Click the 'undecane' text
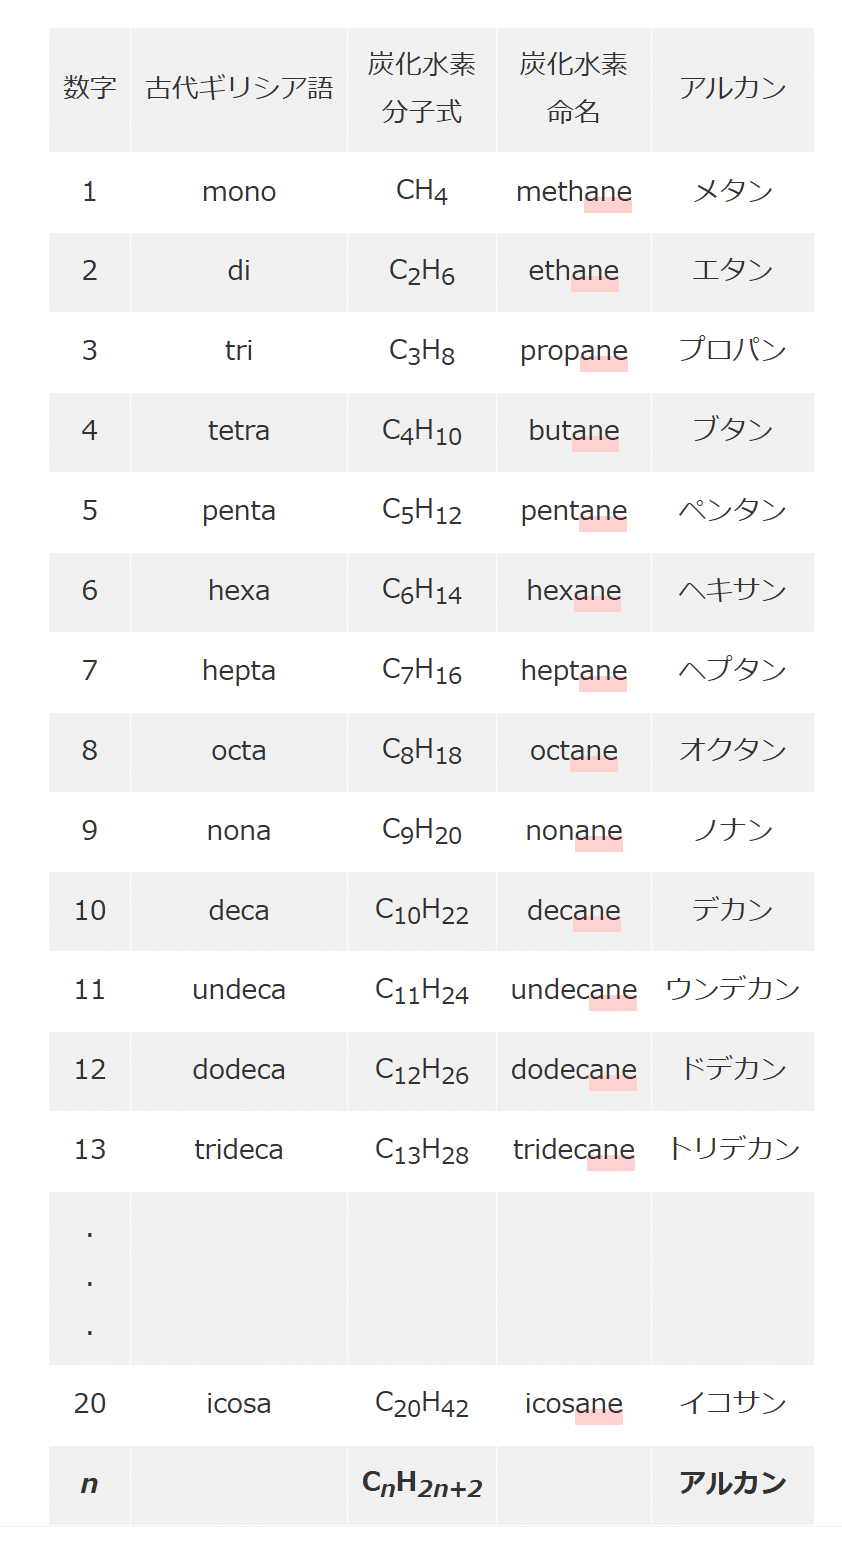Image resolution: width=842 pixels, height=1552 pixels. [x=574, y=990]
